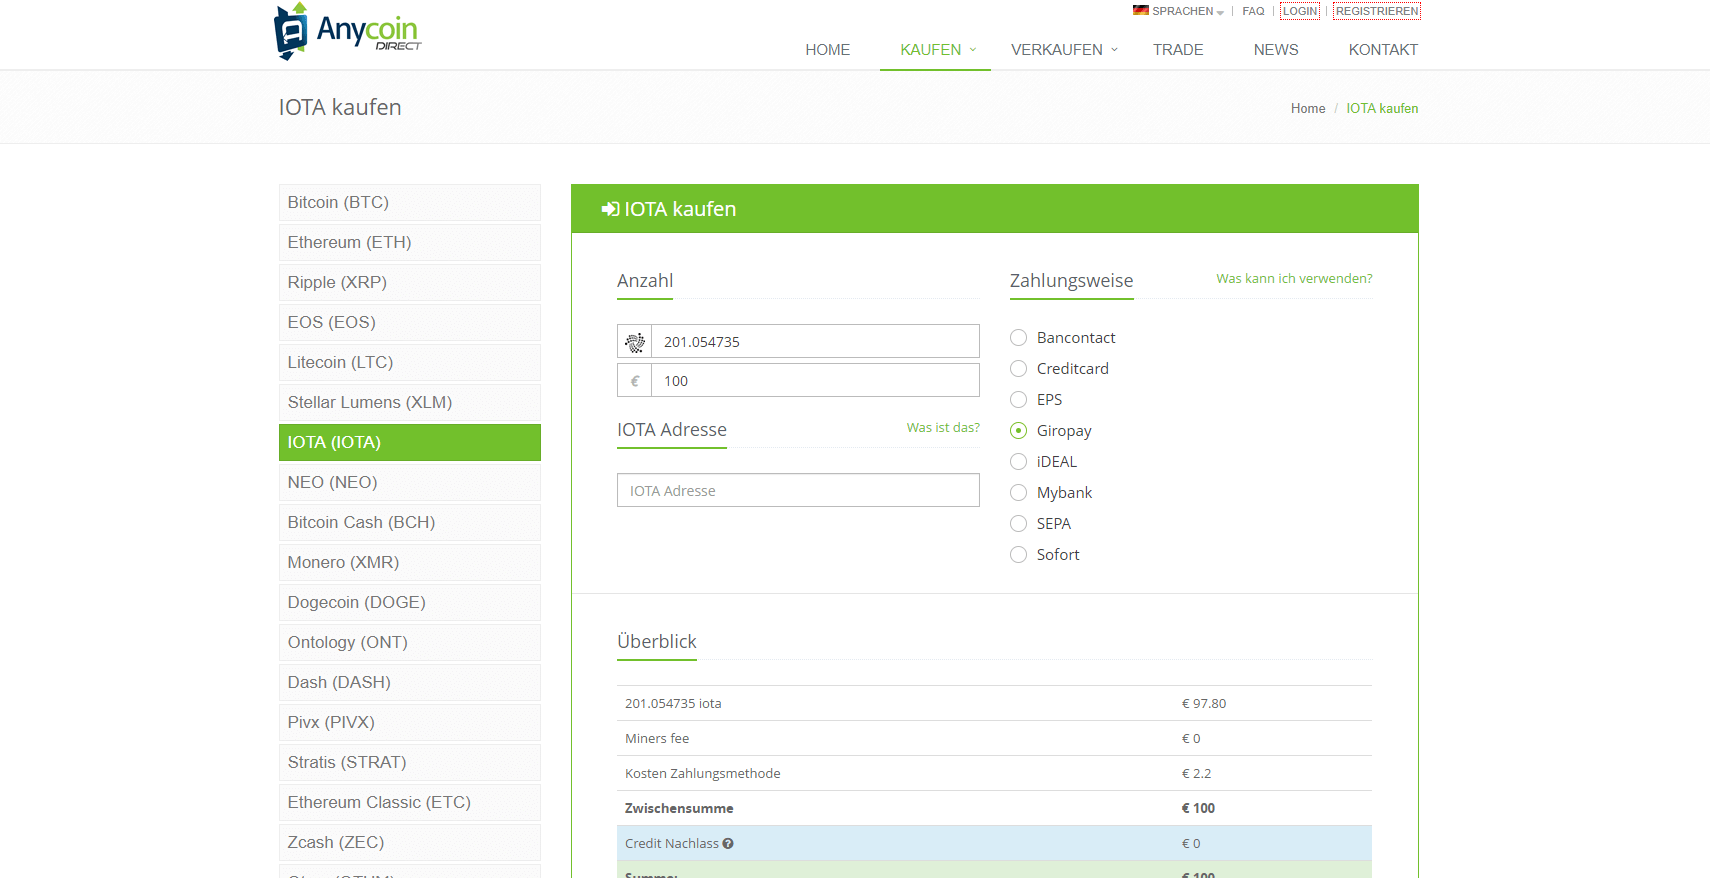Expand the VERKAUFEN menu chevron
The image size is (1710, 878).
click(x=1115, y=49)
